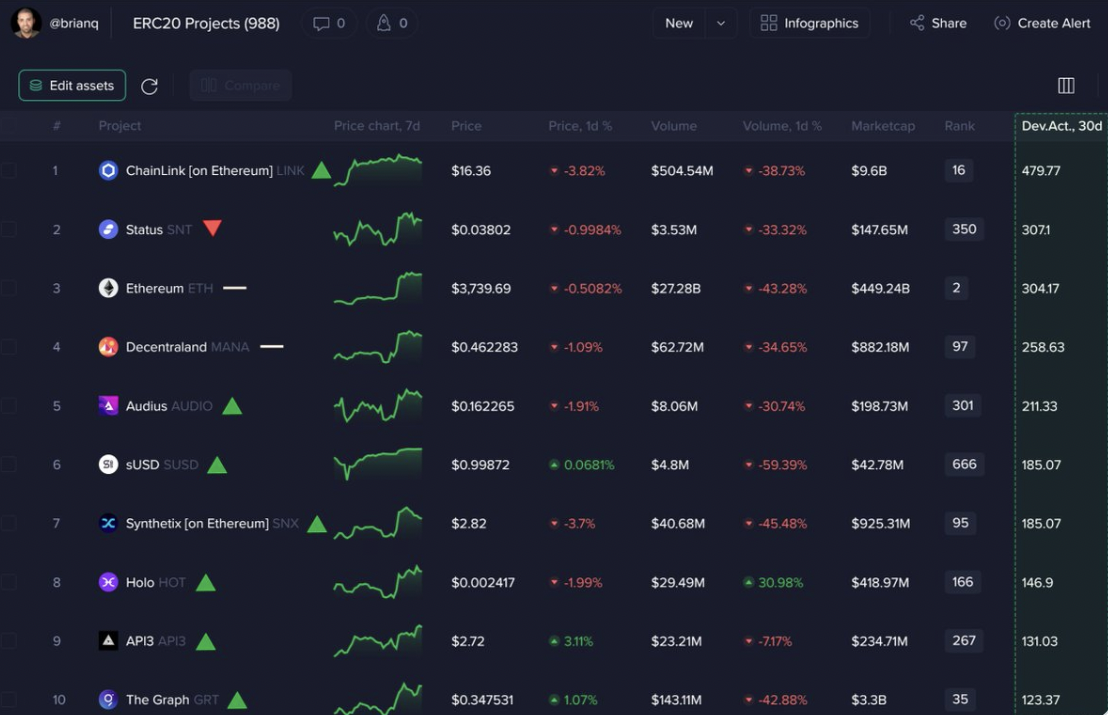1108x715 pixels.
Task: Click the red down triangle beside Status
Action: (x=213, y=228)
